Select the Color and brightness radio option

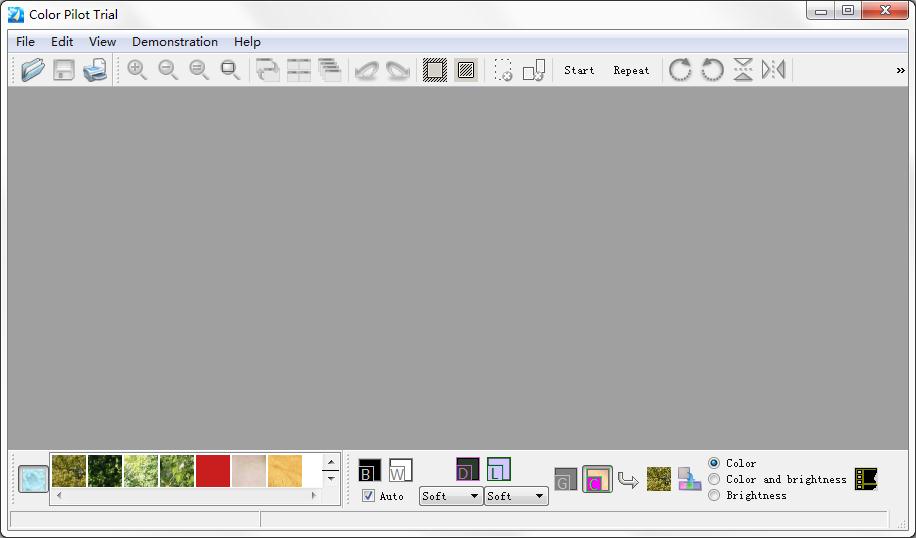click(714, 479)
